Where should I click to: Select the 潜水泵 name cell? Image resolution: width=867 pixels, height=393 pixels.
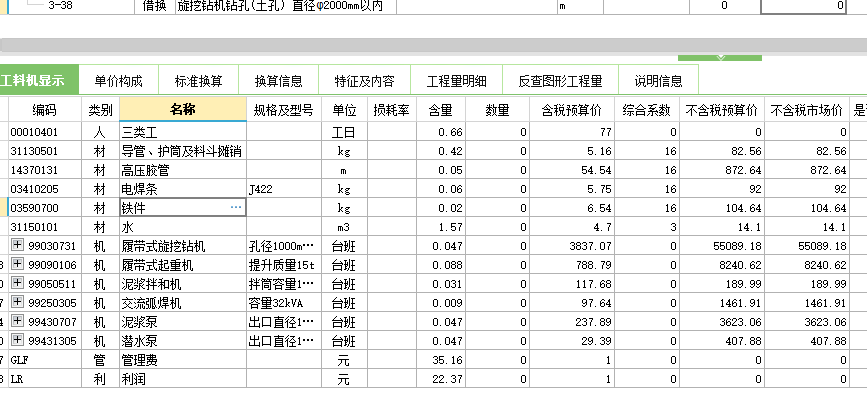point(183,340)
